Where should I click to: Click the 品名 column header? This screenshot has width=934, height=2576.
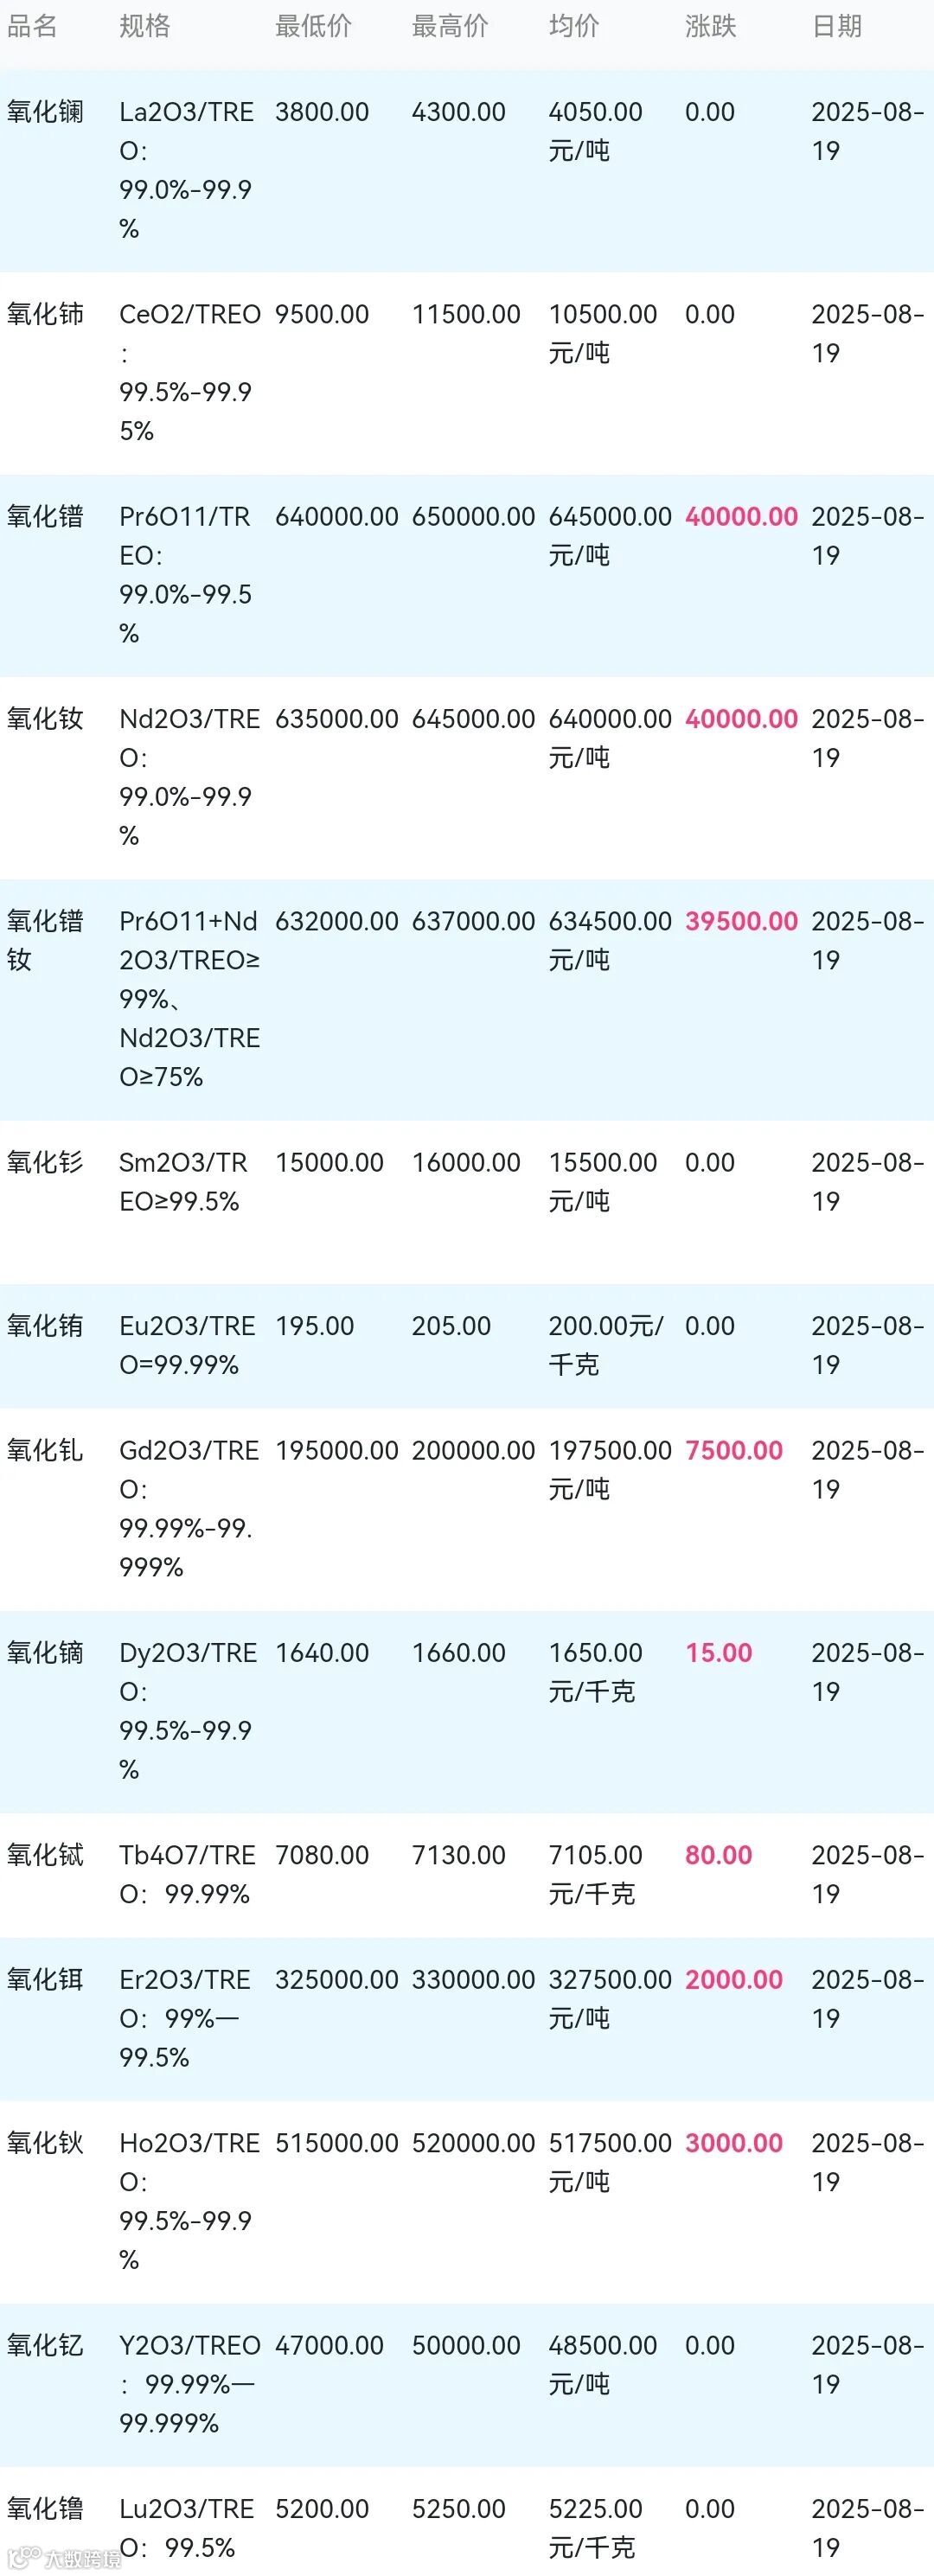click(32, 26)
